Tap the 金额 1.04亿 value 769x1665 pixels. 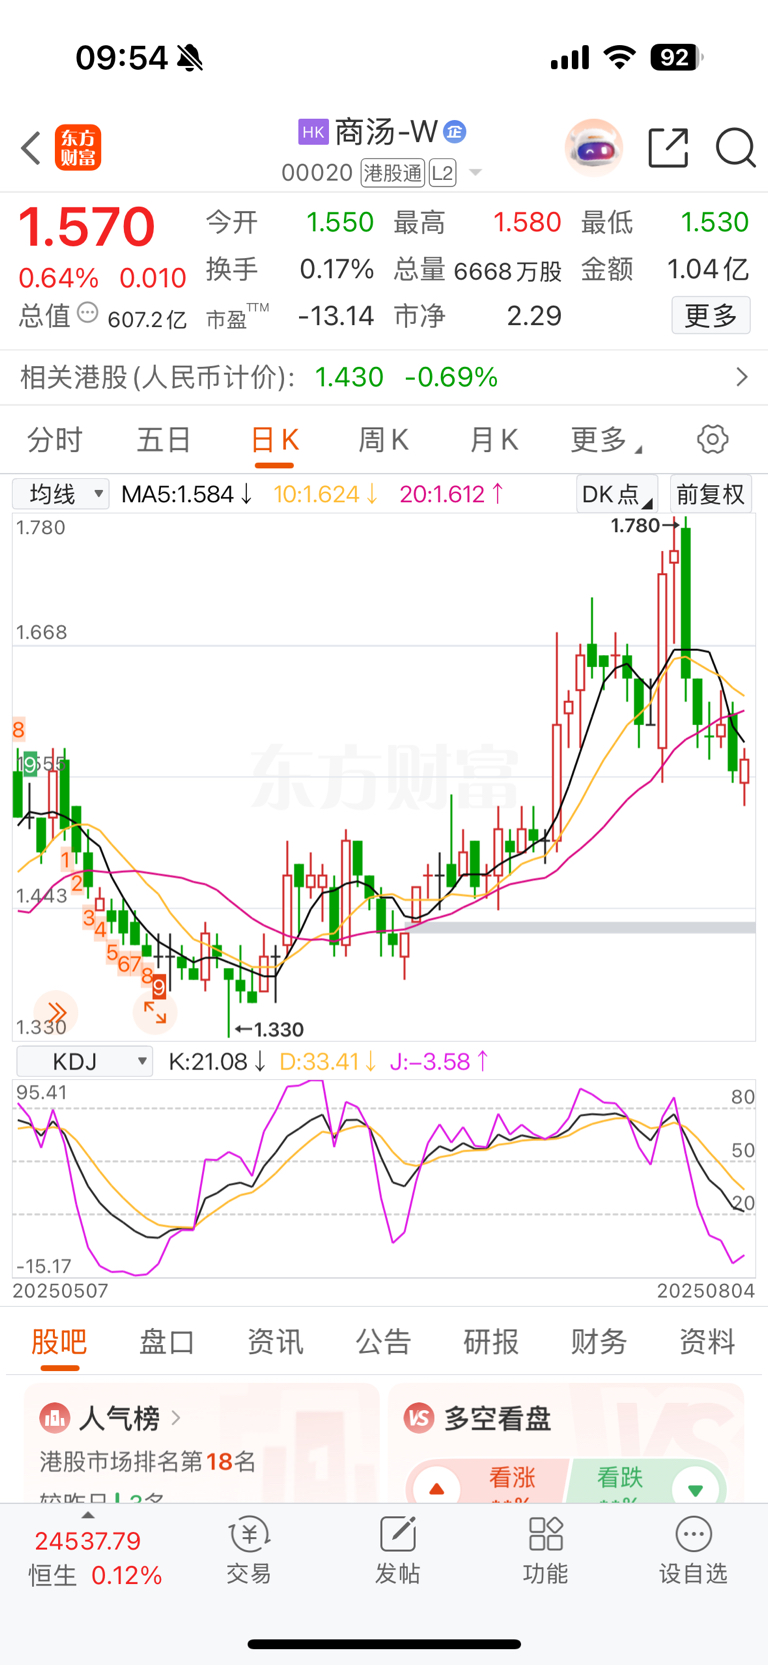665,269
